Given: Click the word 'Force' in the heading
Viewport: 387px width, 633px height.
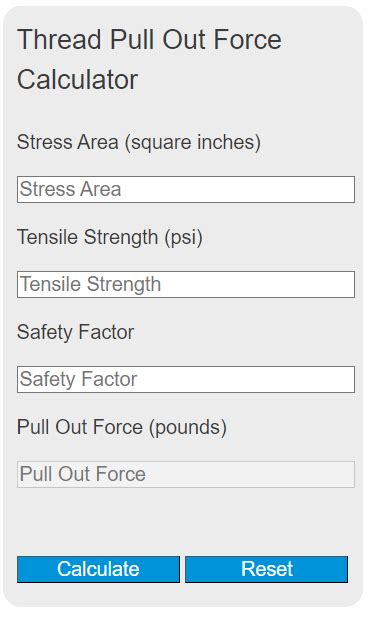Looking at the screenshot, I should (x=247, y=40).
